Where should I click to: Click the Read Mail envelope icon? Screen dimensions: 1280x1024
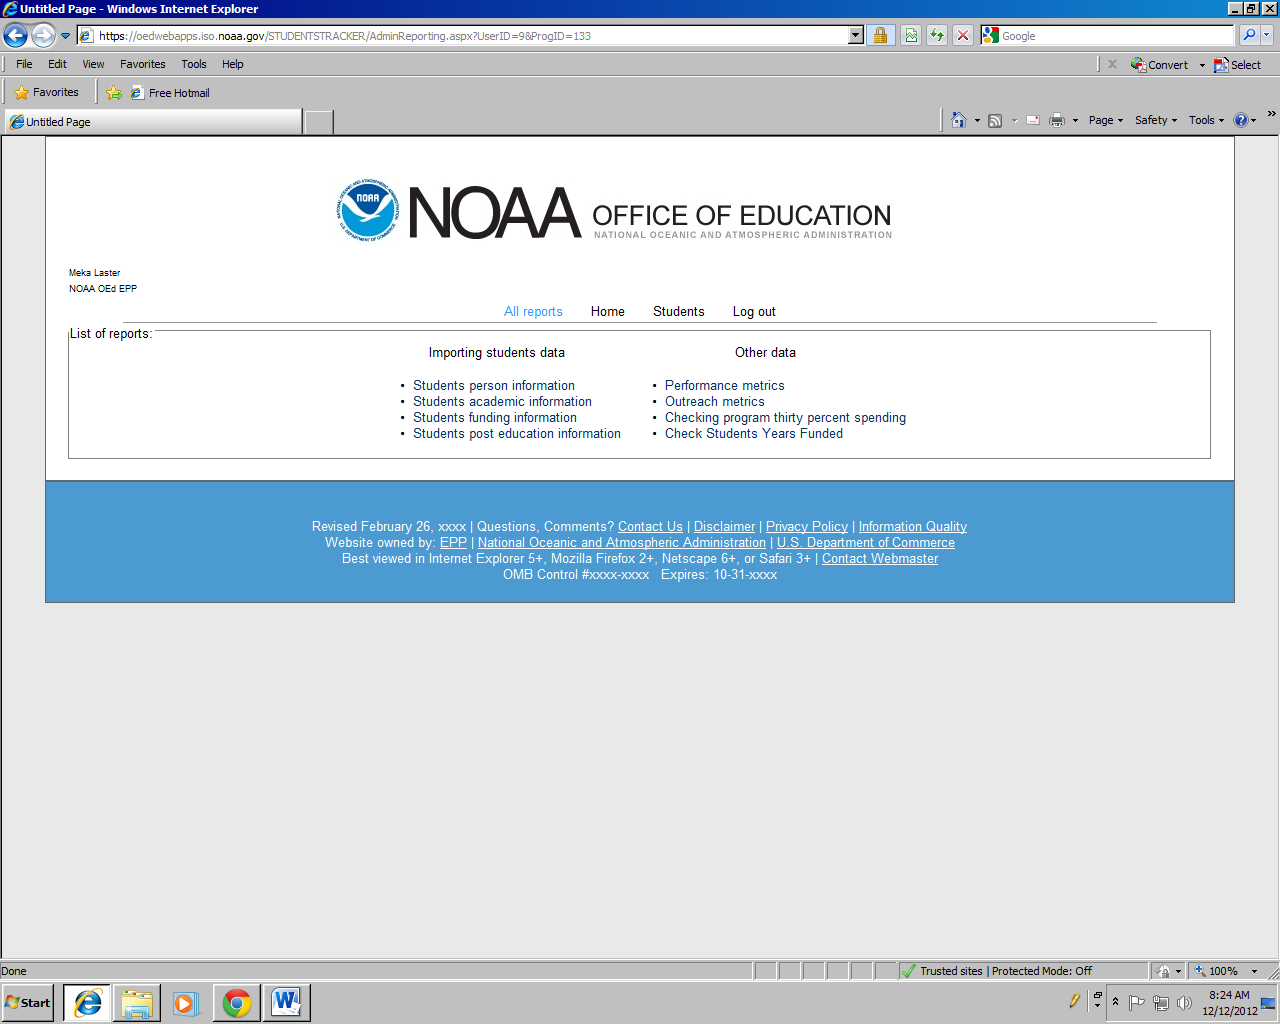[1033, 120]
